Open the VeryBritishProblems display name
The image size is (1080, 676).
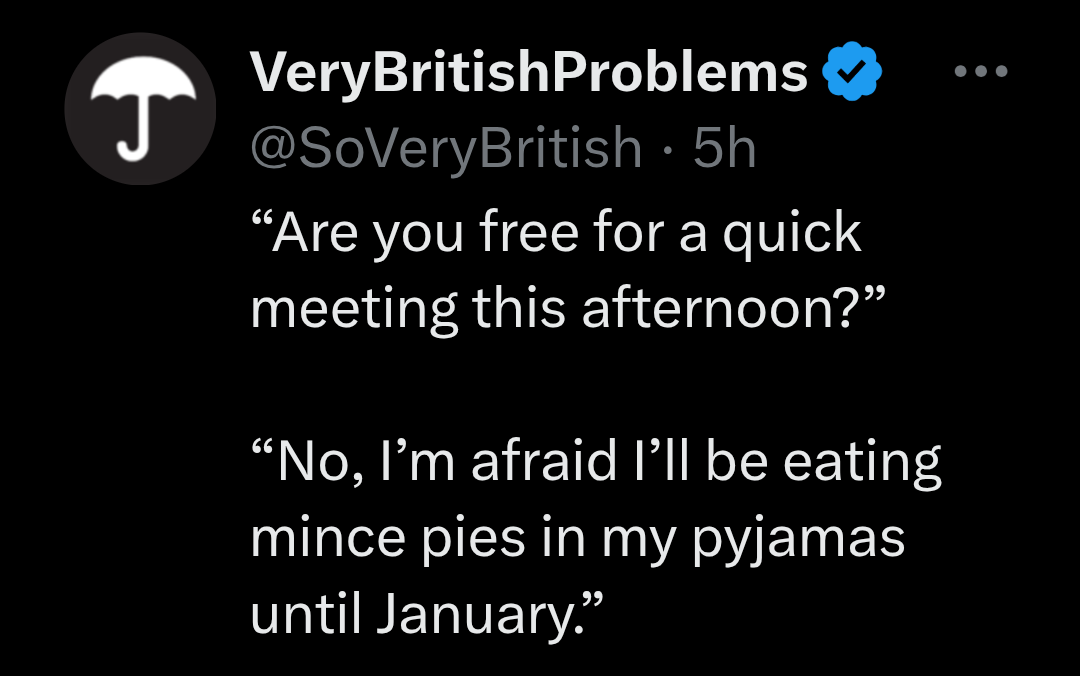529,73
